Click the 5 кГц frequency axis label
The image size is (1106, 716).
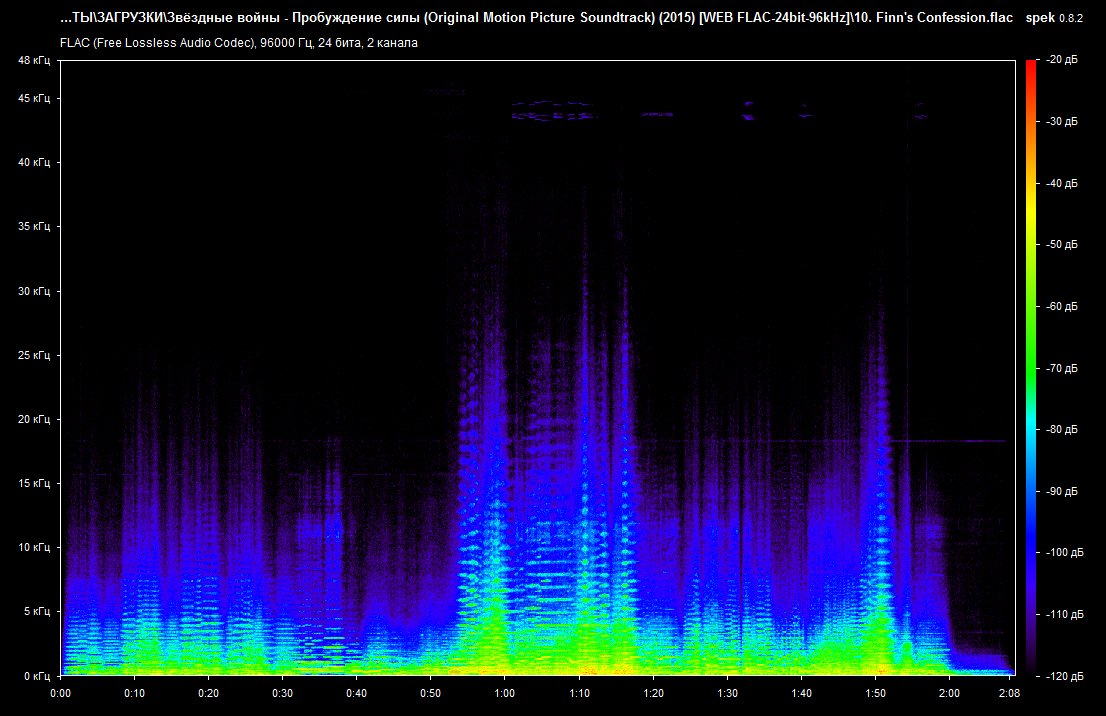(x=36, y=611)
